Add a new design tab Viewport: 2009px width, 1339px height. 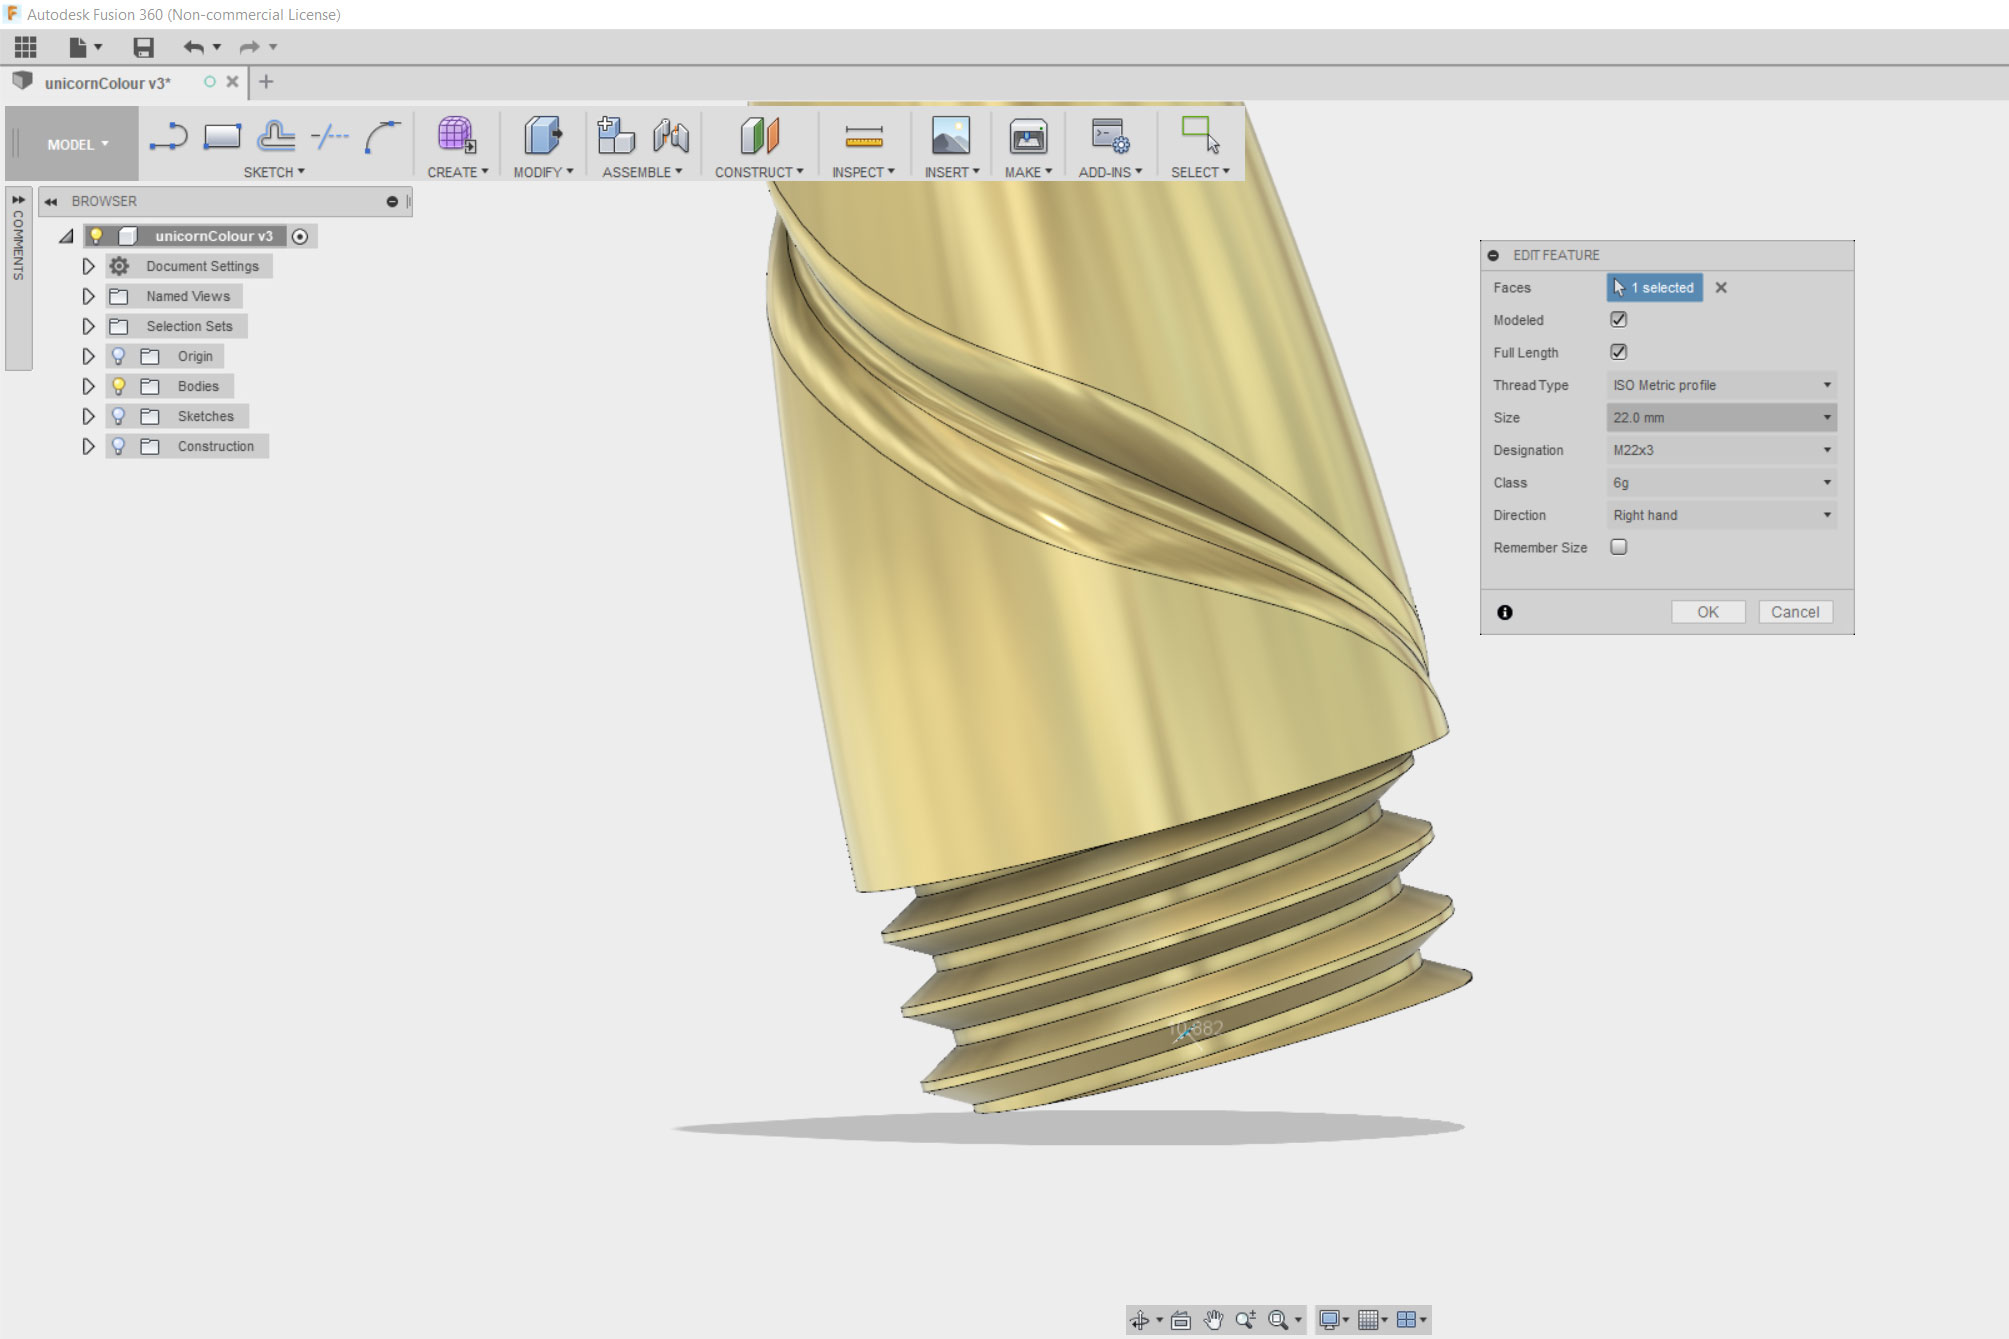click(266, 82)
